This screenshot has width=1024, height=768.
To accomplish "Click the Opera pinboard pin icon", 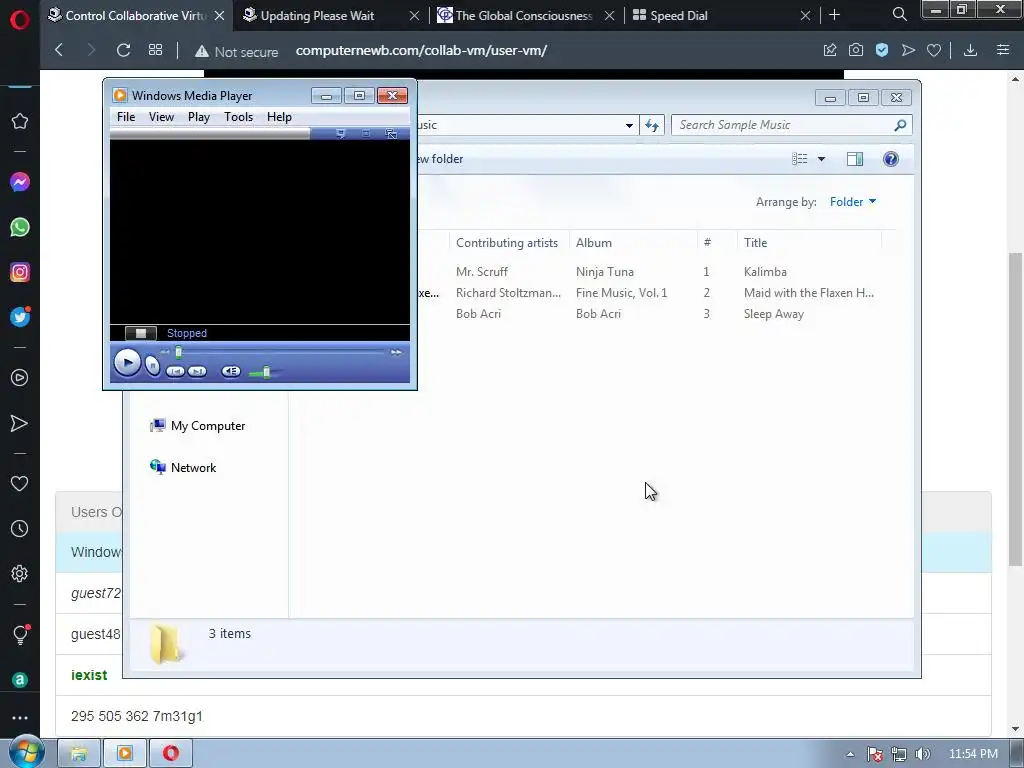I will click(829, 50).
